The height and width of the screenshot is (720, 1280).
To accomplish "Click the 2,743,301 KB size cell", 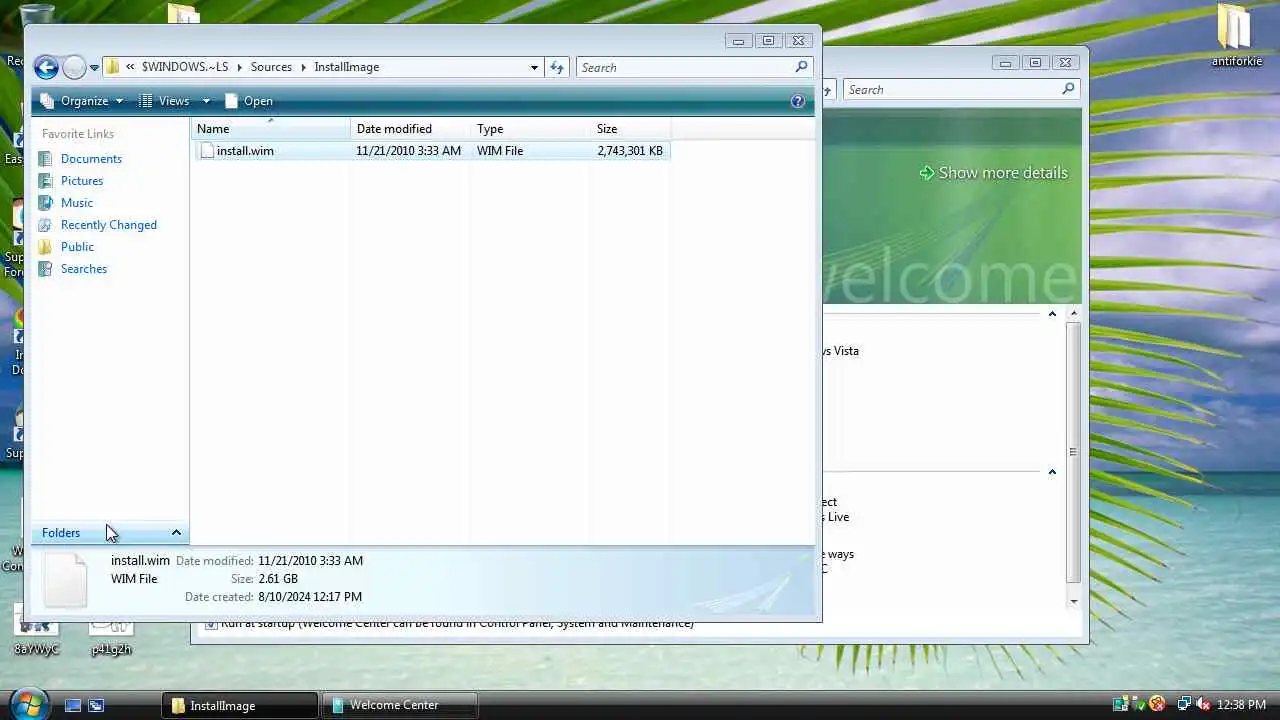I will 630,151.
